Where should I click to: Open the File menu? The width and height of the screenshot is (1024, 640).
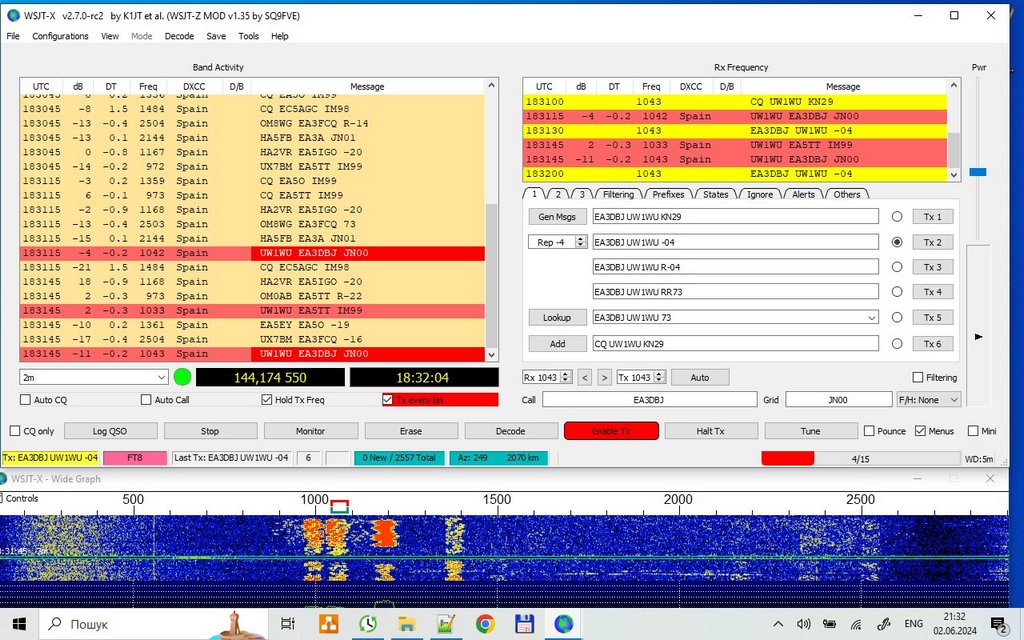13,36
